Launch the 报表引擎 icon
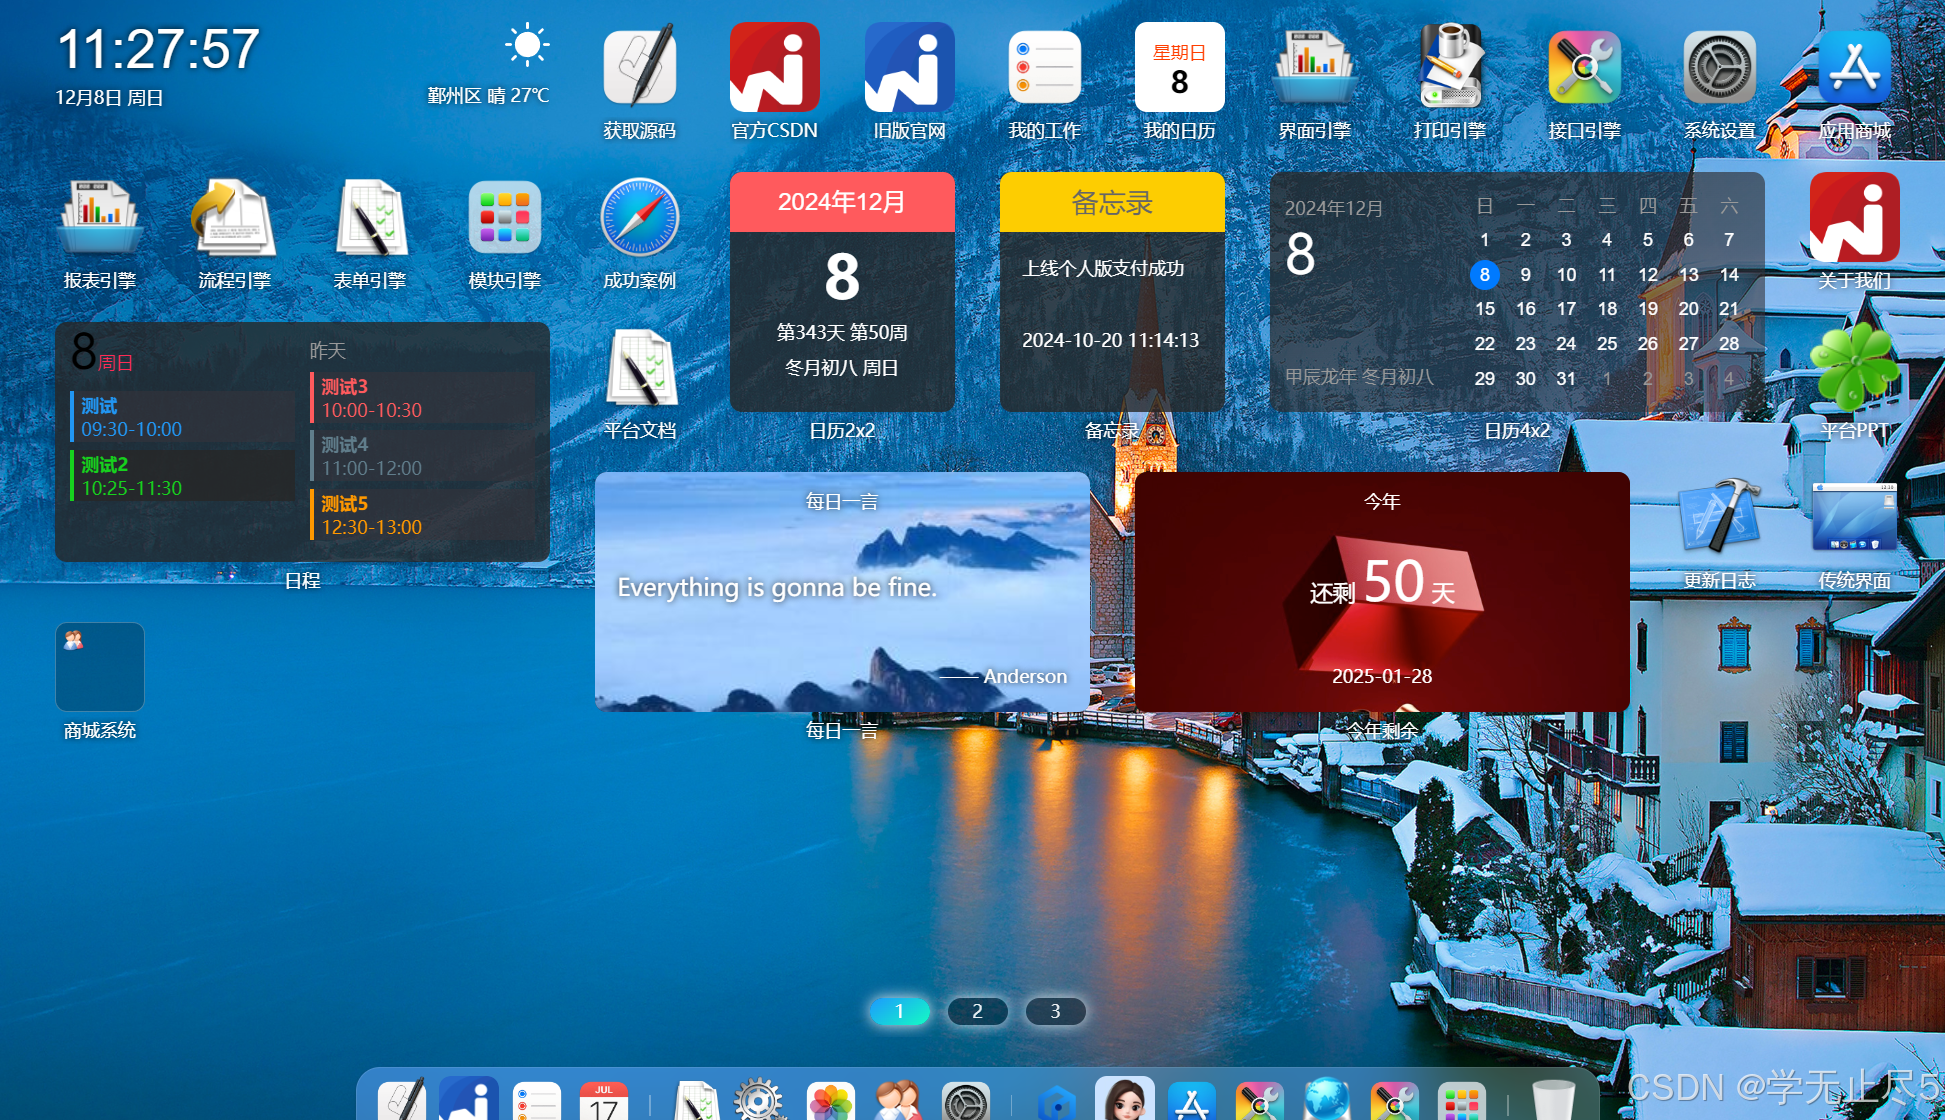Screen dimensions: 1945x1120 click(x=100, y=217)
